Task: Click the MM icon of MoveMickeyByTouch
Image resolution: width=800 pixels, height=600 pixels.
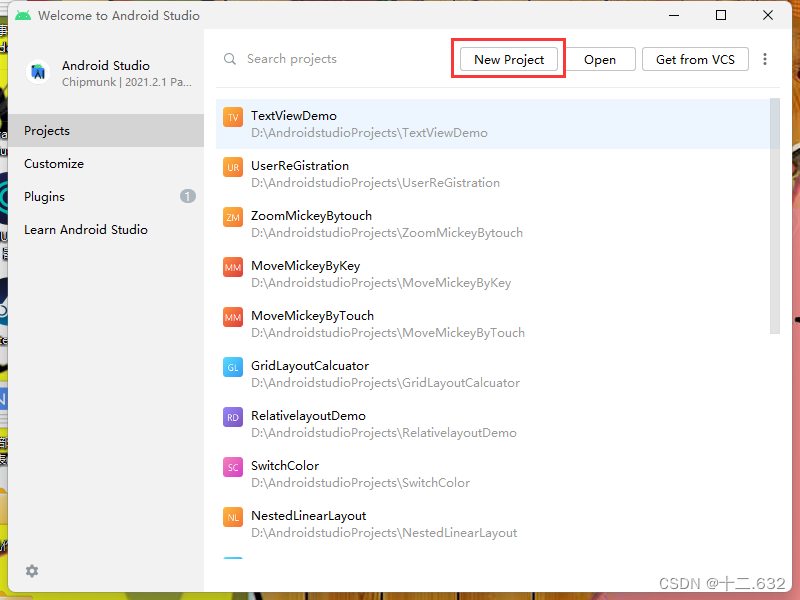Action: click(x=233, y=317)
